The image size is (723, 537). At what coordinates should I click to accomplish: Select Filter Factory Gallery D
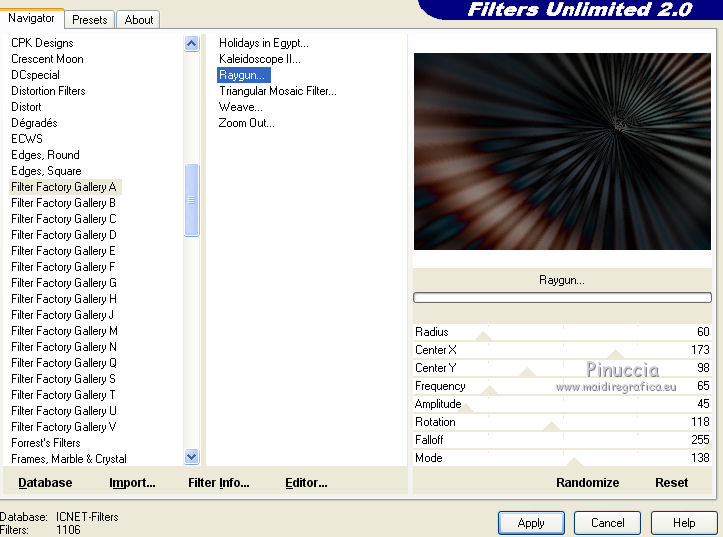(64, 235)
